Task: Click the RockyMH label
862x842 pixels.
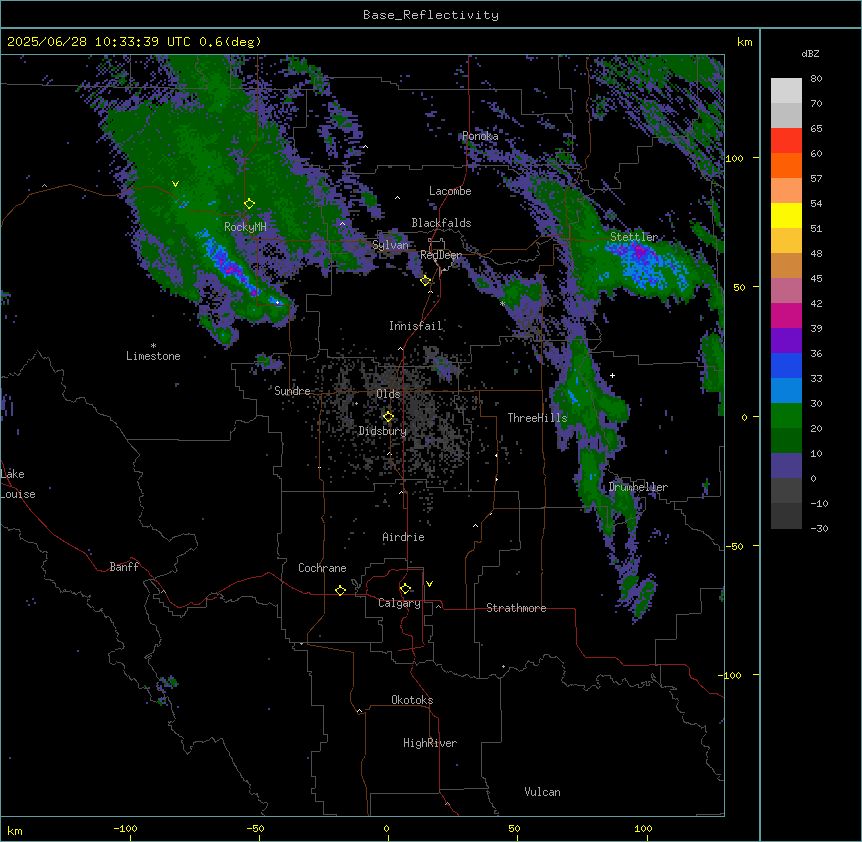Action: coord(245,227)
